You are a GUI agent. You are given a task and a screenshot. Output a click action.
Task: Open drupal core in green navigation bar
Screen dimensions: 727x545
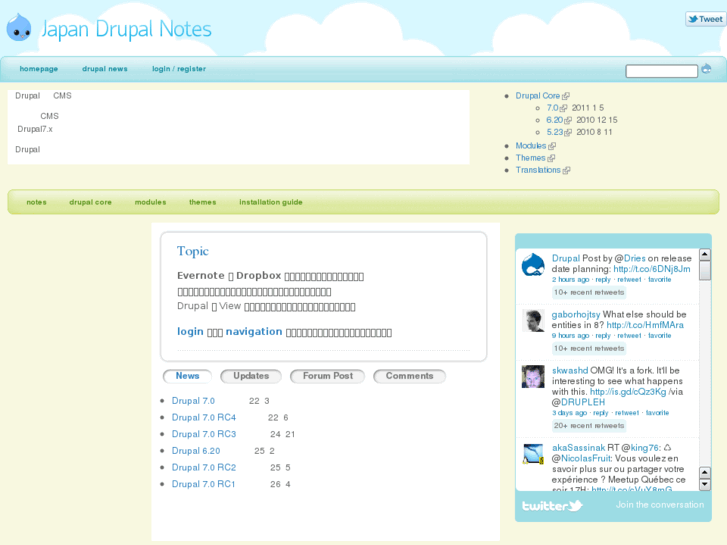click(90, 202)
